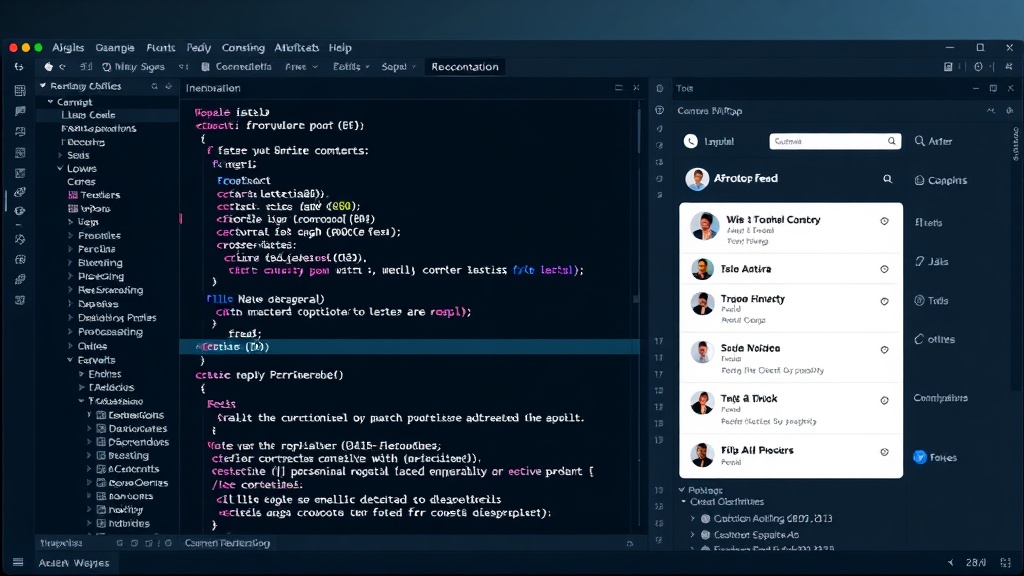The height and width of the screenshot is (576, 1024).
Task: Click the Camen Rerterstiog bottom panel label
Action: tap(227, 543)
